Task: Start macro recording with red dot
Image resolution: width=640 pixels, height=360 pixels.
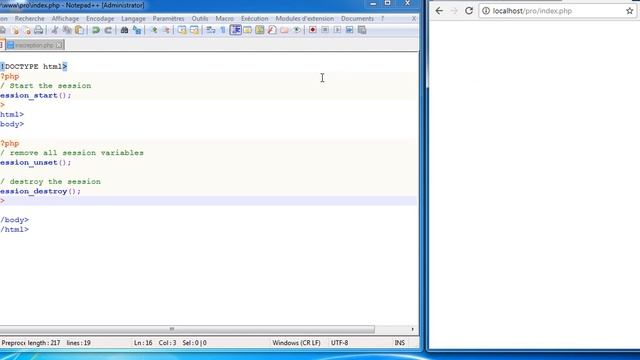Action: pos(313,30)
